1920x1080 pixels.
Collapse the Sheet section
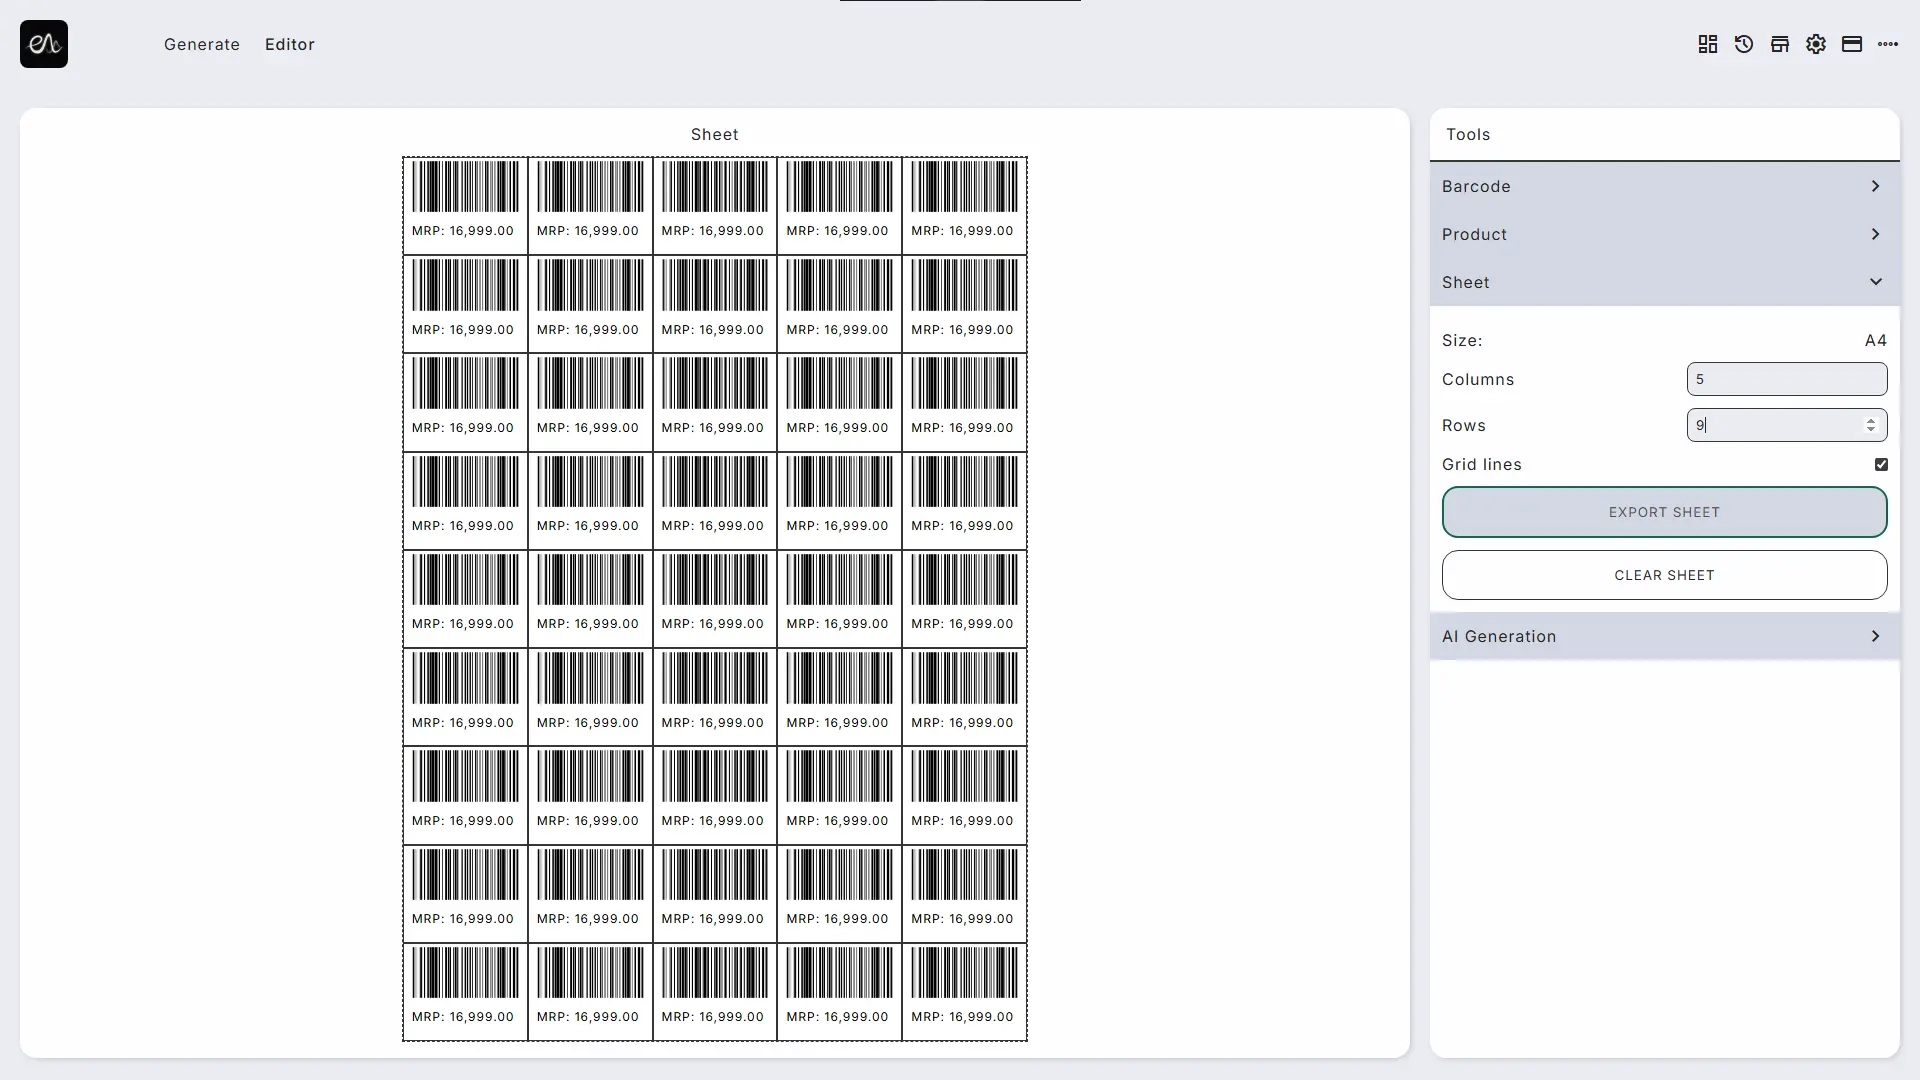pyautogui.click(x=1664, y=282)
